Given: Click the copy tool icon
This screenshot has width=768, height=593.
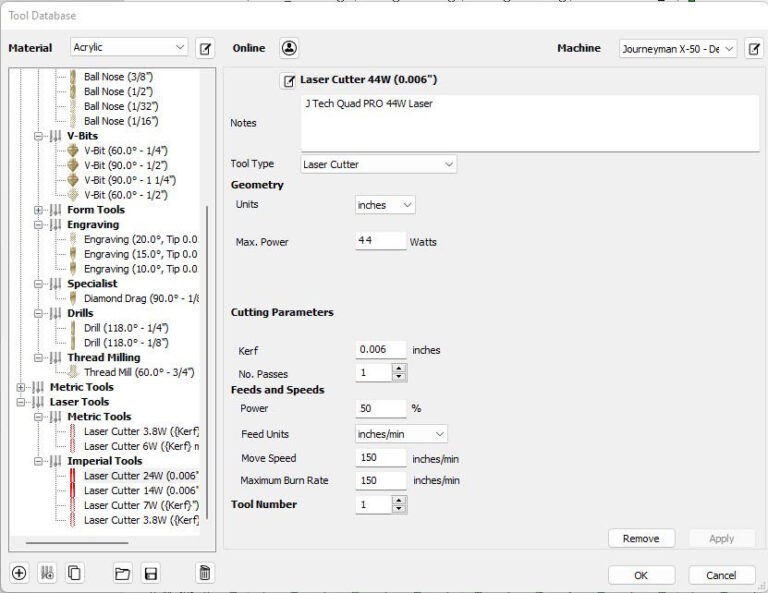Looking at the screenshot, I should (74, 573).
